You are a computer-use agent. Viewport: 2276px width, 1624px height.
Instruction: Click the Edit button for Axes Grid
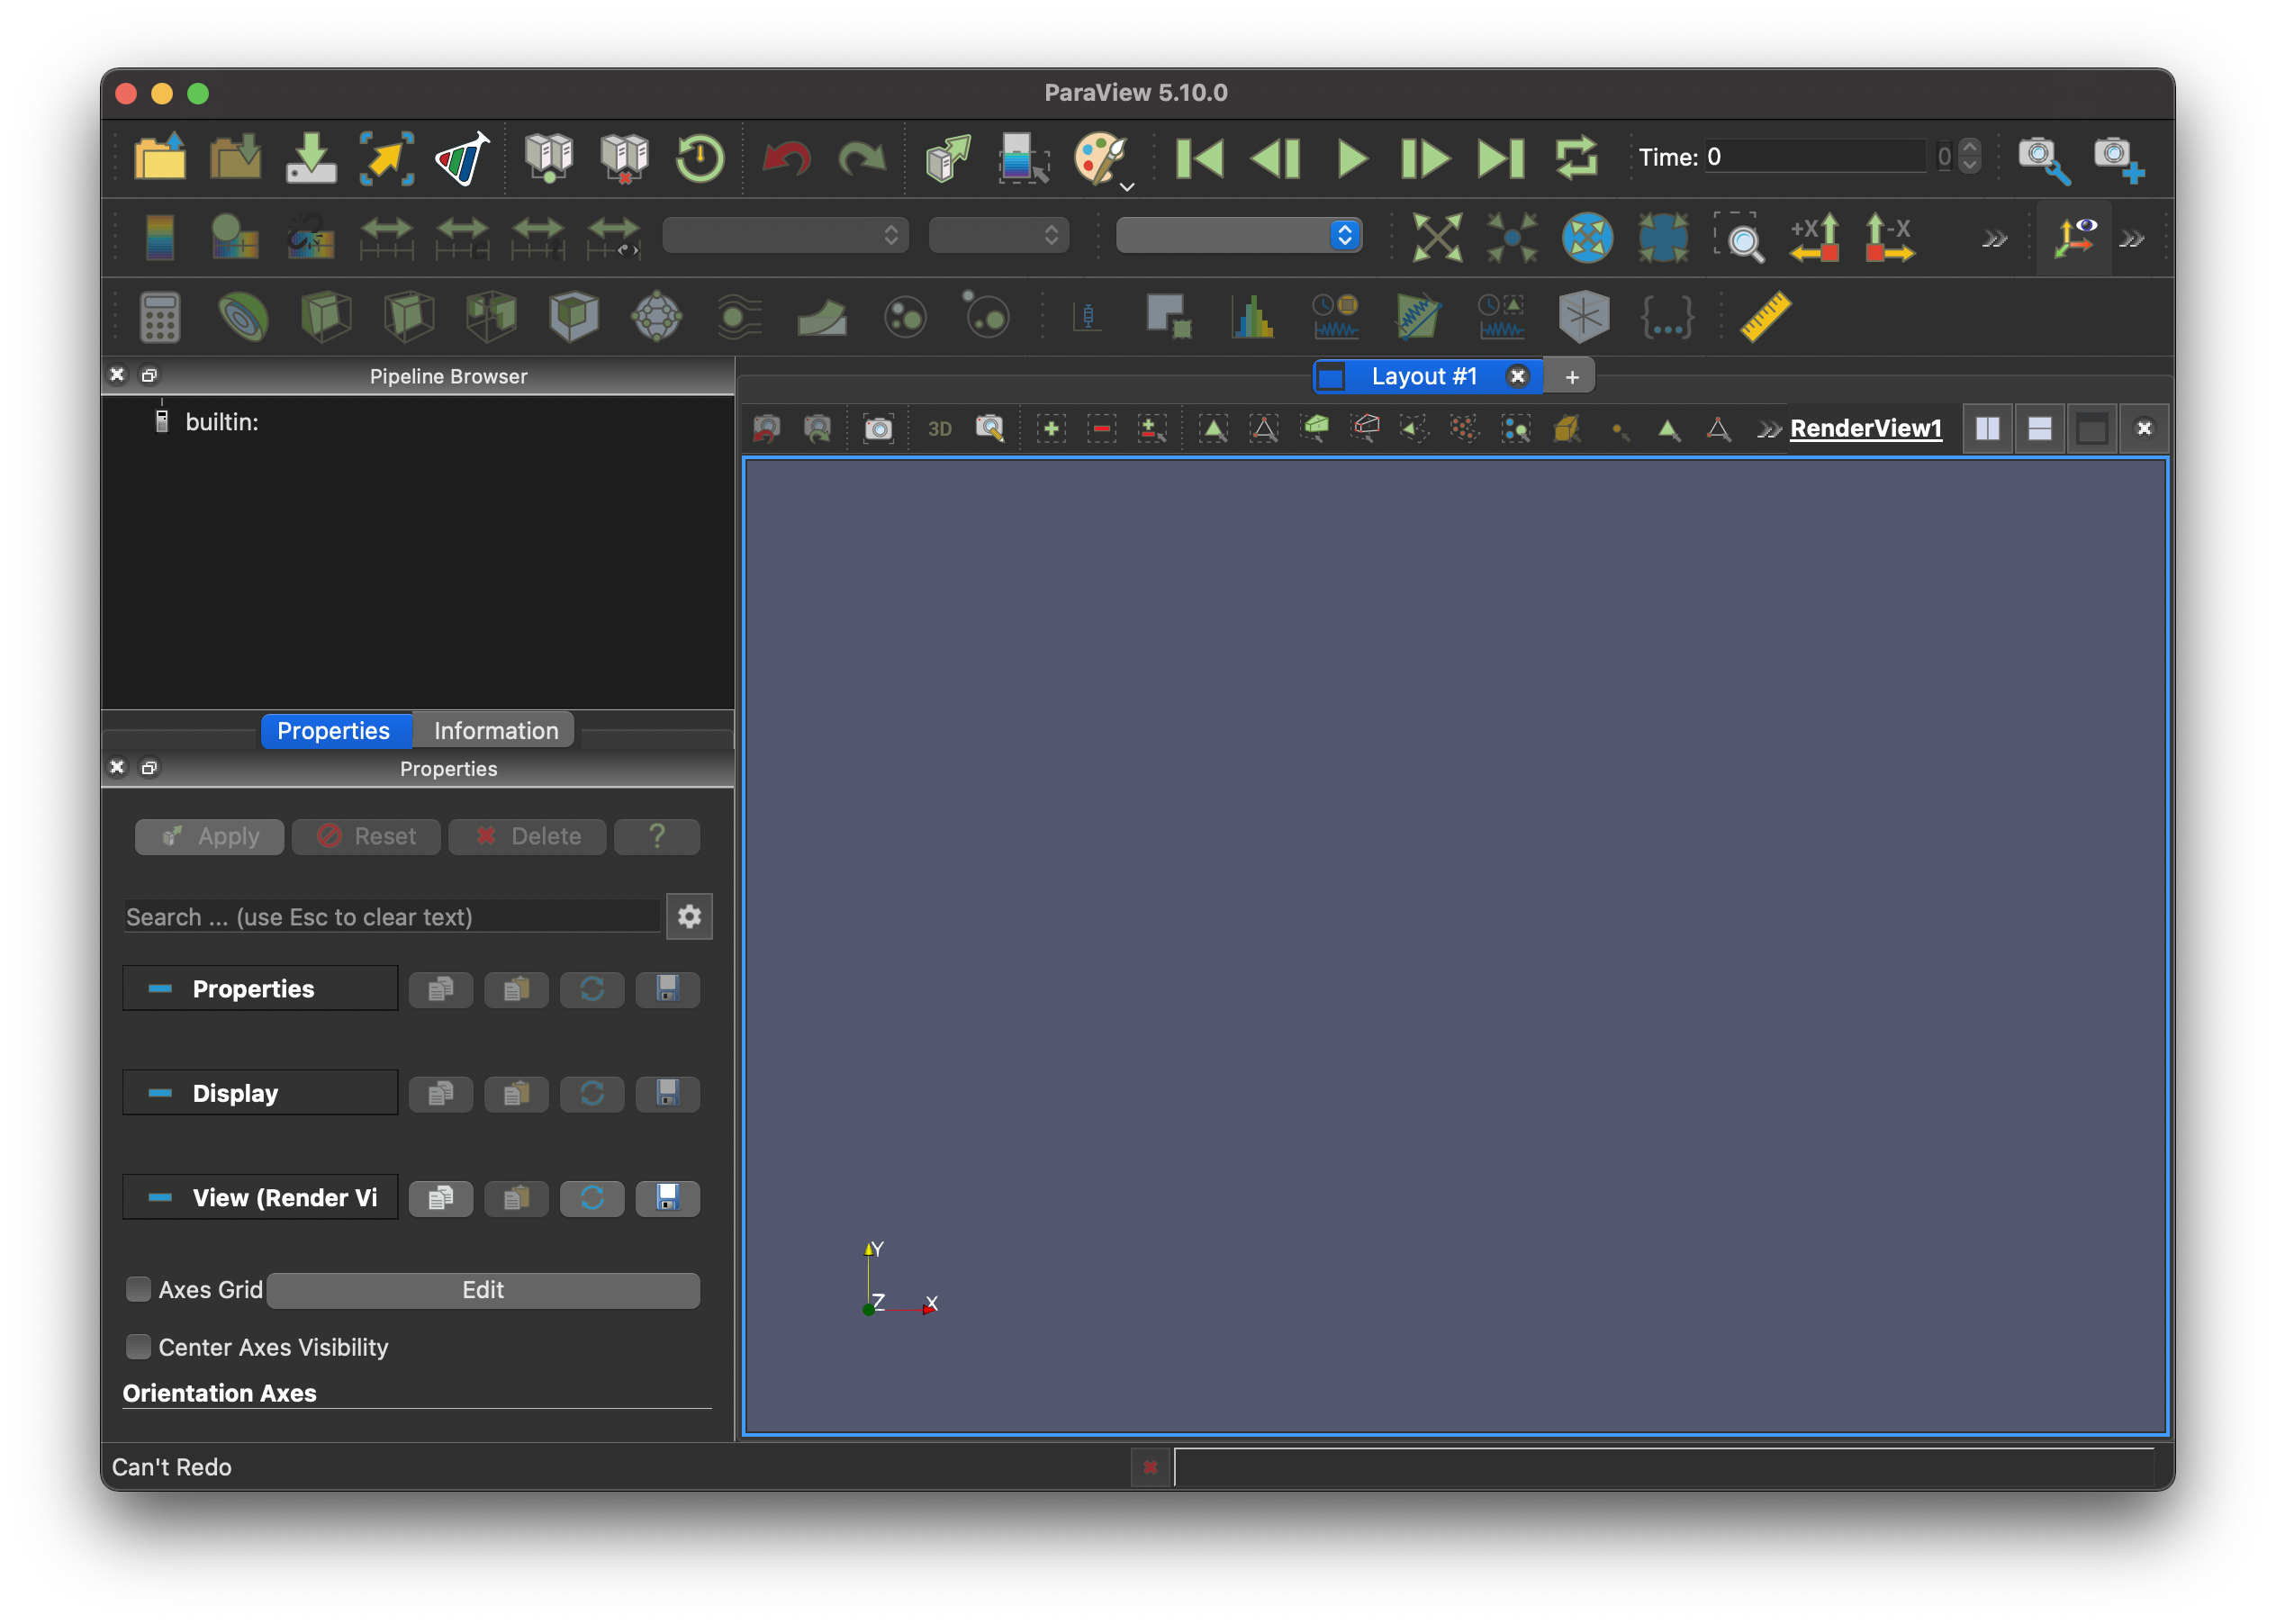483,1290
